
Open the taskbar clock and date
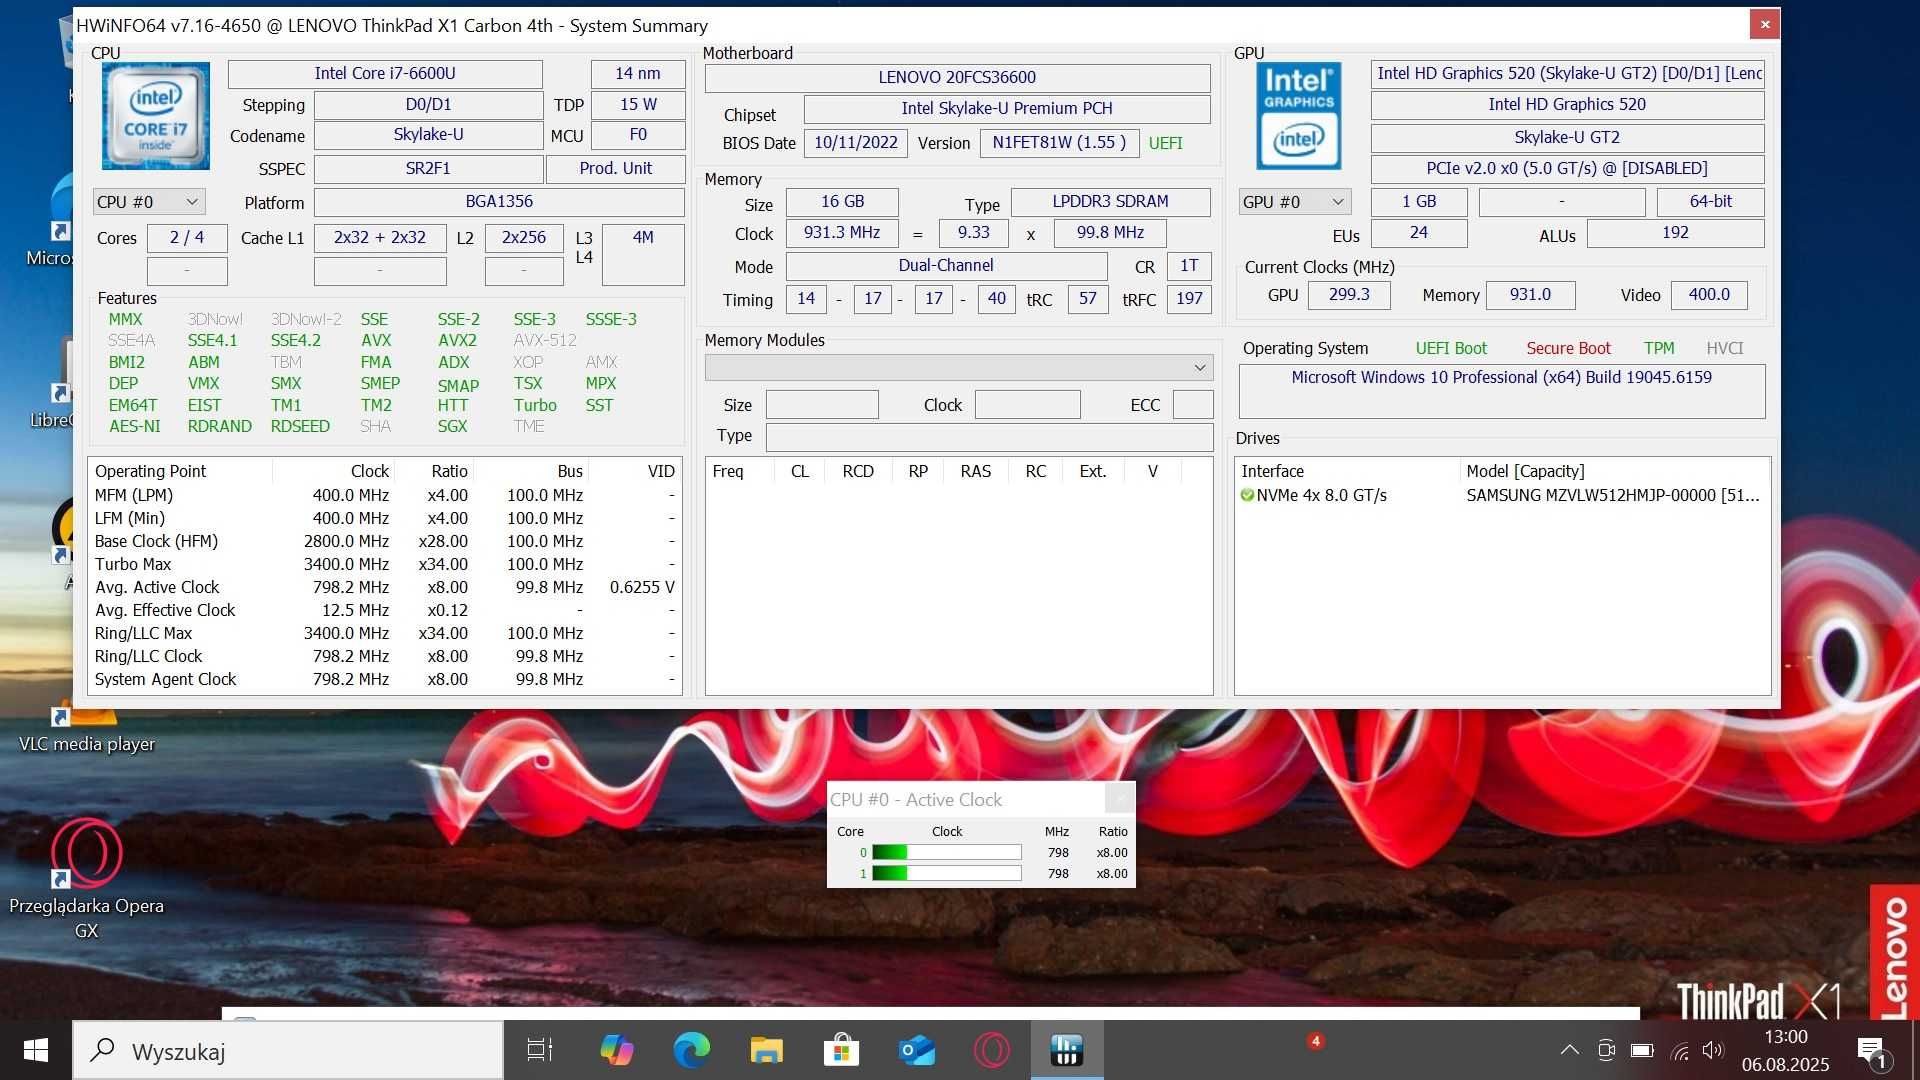pos(1785,1050)
